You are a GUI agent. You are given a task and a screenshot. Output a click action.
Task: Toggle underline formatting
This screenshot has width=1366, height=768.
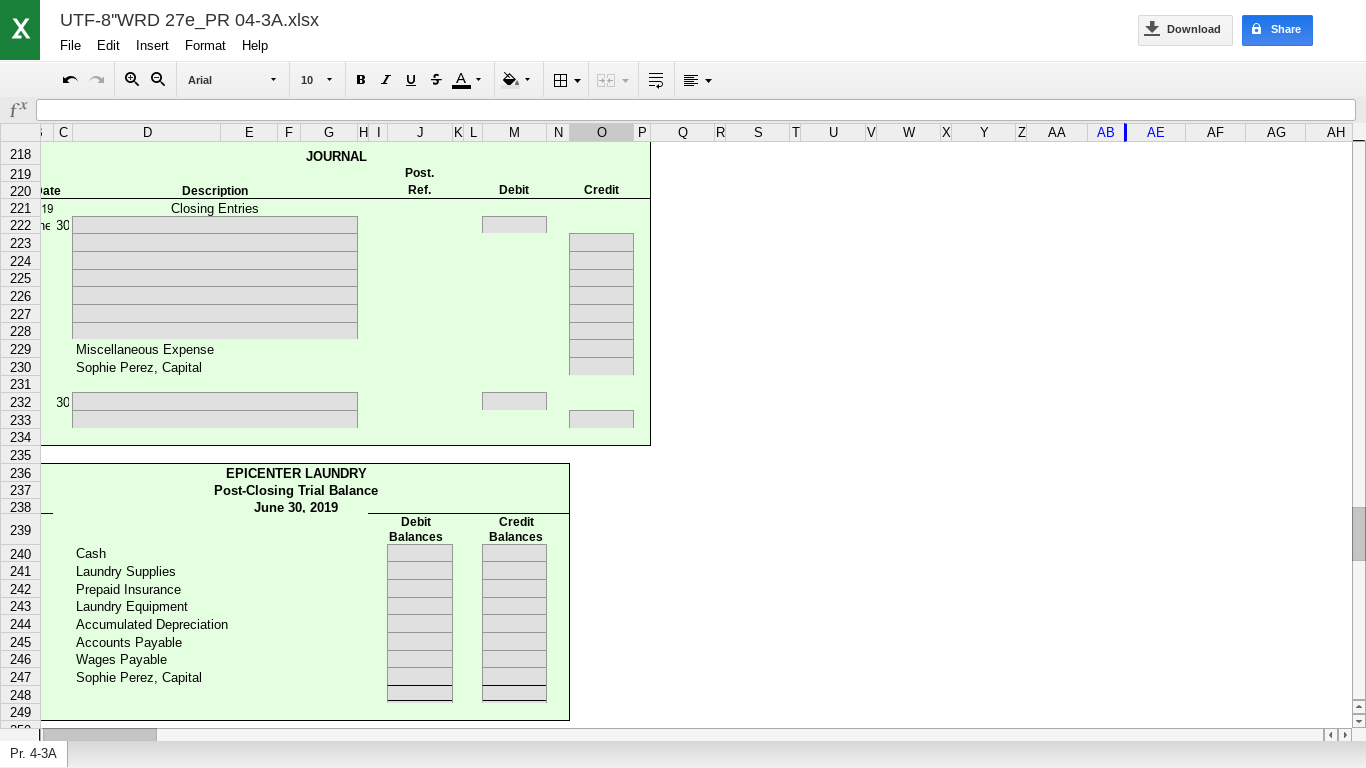(x=411, y=80)
